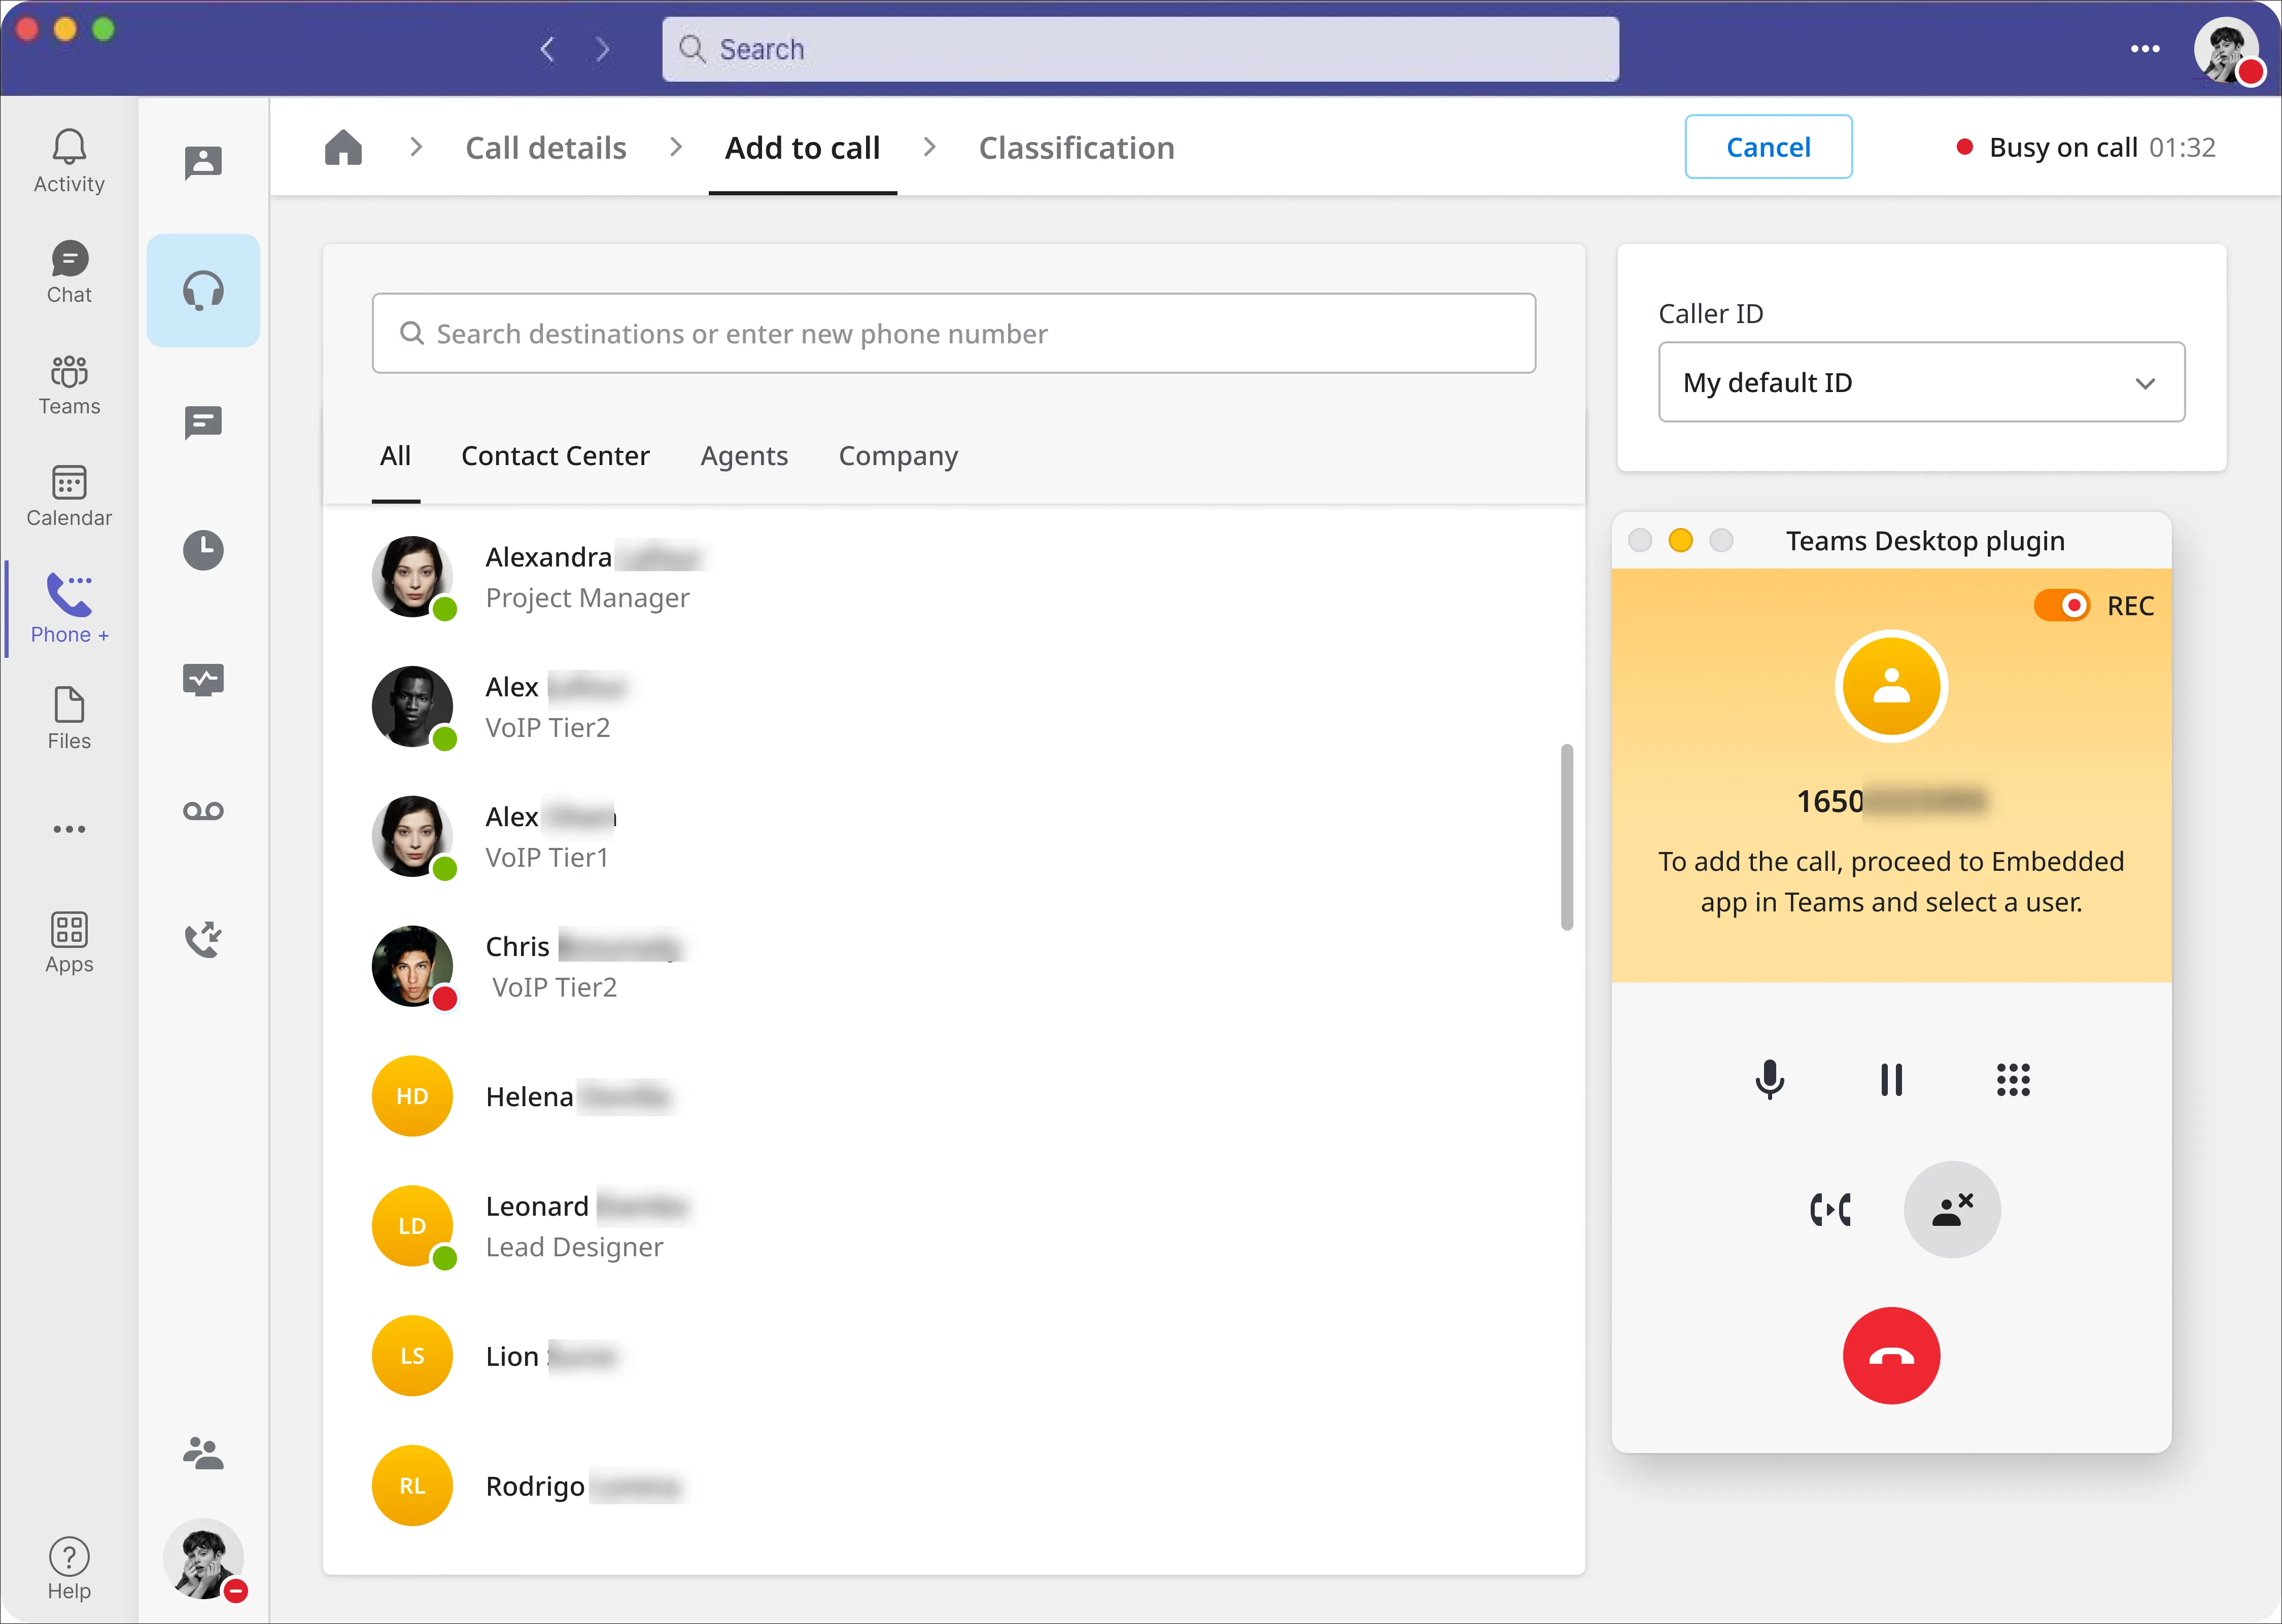This screenshot has width=2282, height=1624.
Task: Open the call history clock icon
Action: pyautogui.click(x=203, y=550)
